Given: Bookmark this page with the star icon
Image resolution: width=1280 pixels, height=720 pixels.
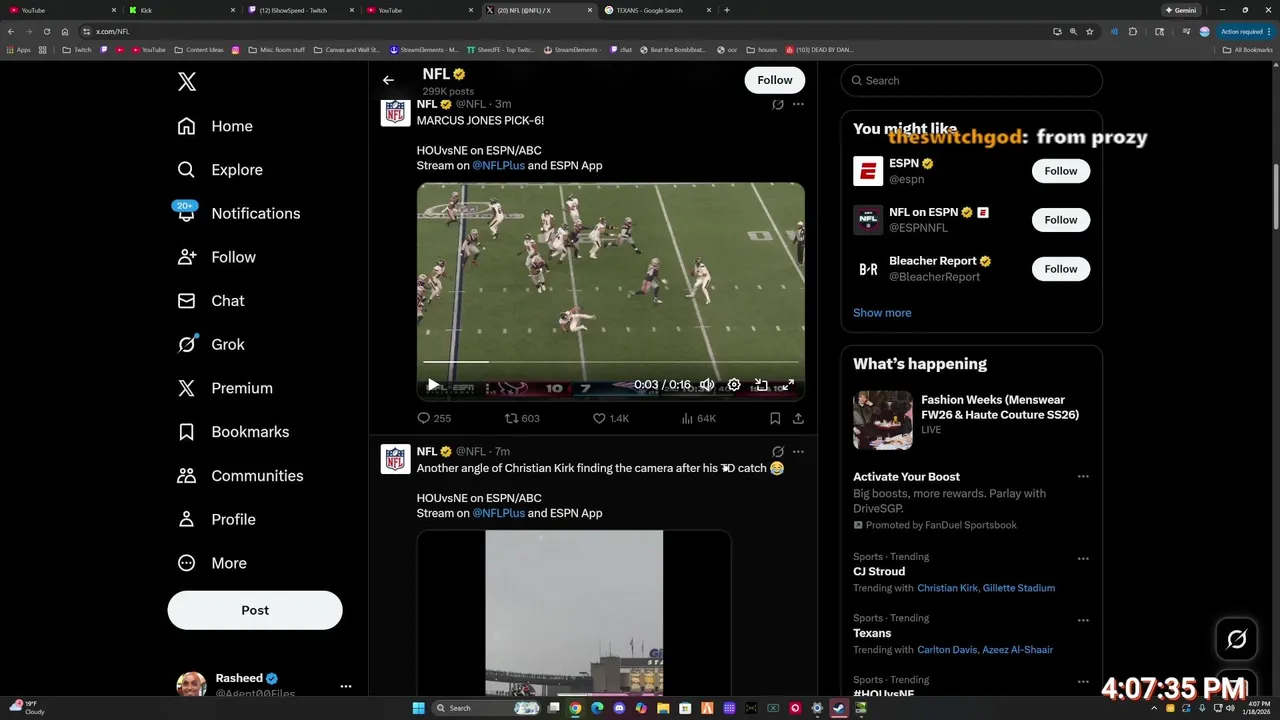Looking at the screenshot, I should (x=1090, y=31).
